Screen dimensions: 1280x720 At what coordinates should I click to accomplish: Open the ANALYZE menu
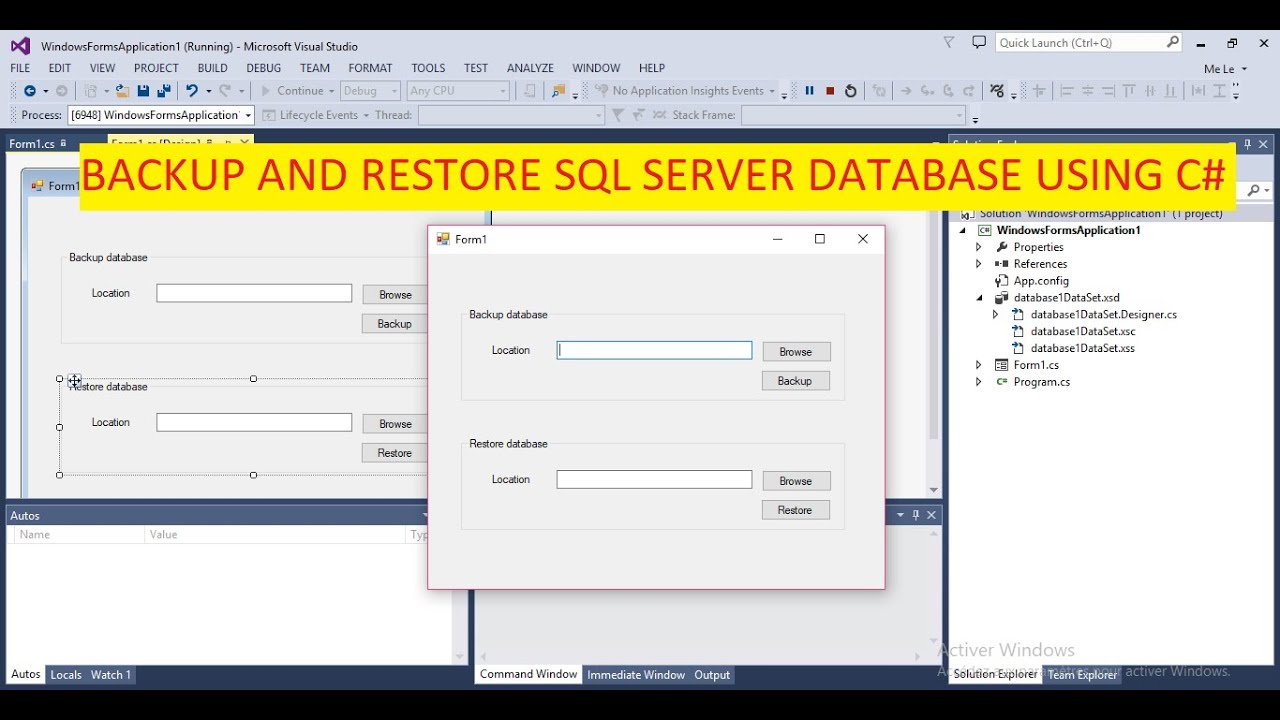coord(530,68)
